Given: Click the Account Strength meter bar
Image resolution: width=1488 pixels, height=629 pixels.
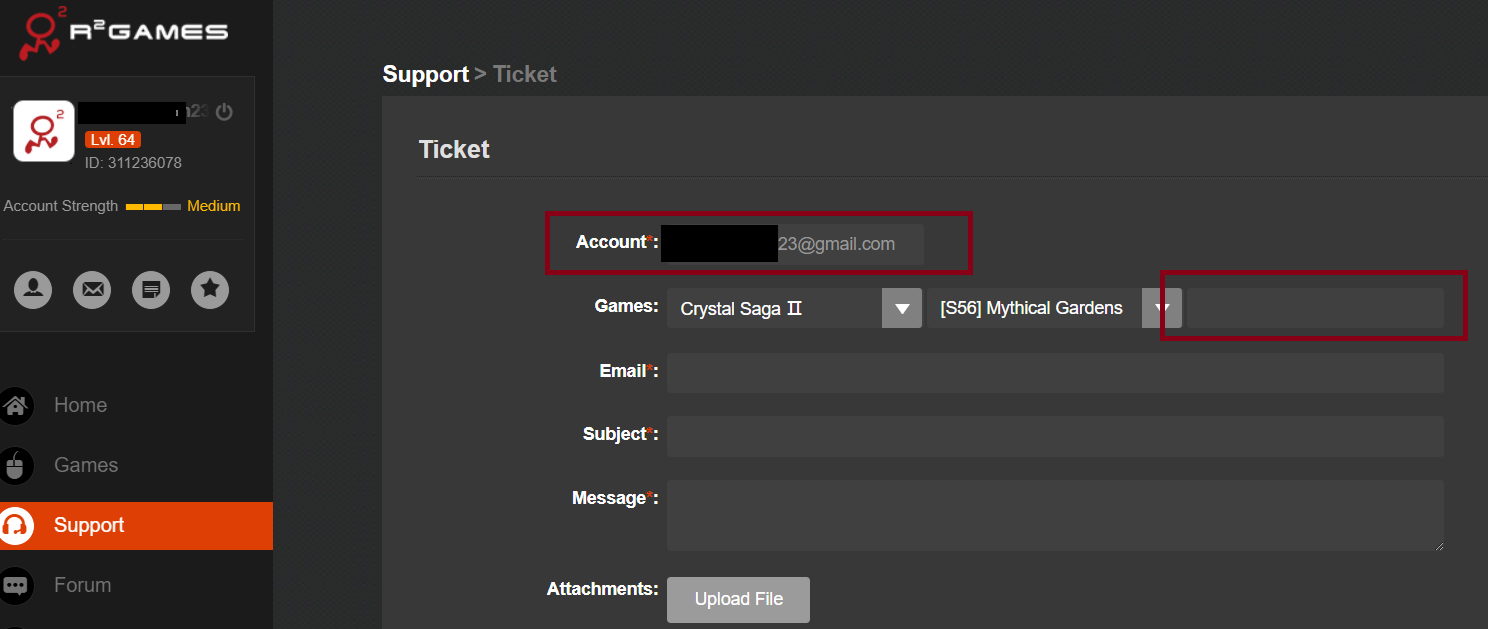Looking at the screenshot, I should 153,207.
